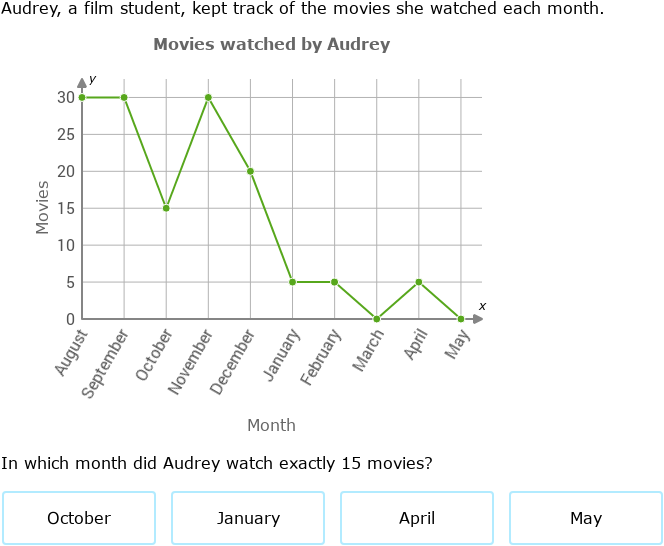
Task: Click the 'Month' x-axis title
Action: pos(271,425)
